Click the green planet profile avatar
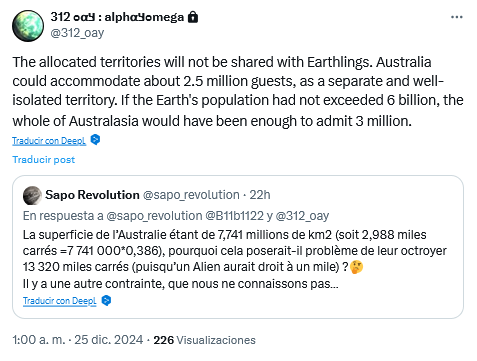 [28, 26]
